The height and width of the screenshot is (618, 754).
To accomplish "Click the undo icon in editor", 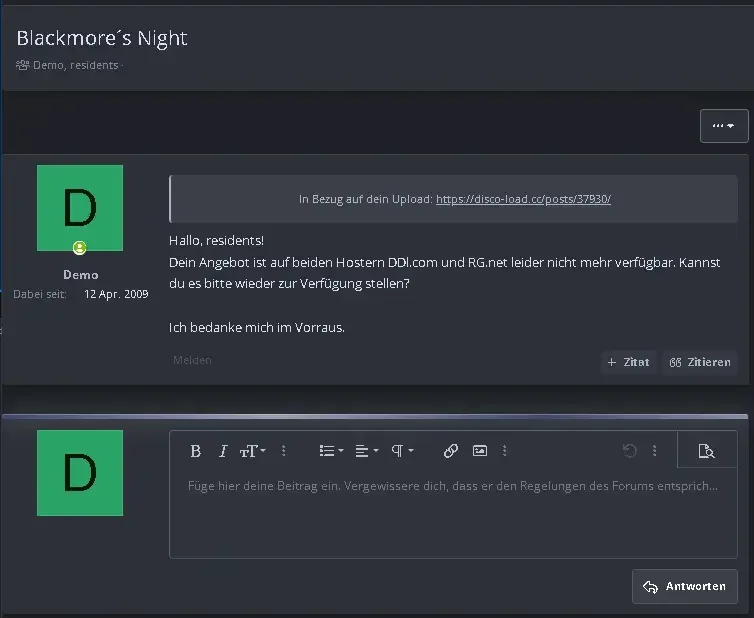I will pyautogui.click(x=629, y=451).
